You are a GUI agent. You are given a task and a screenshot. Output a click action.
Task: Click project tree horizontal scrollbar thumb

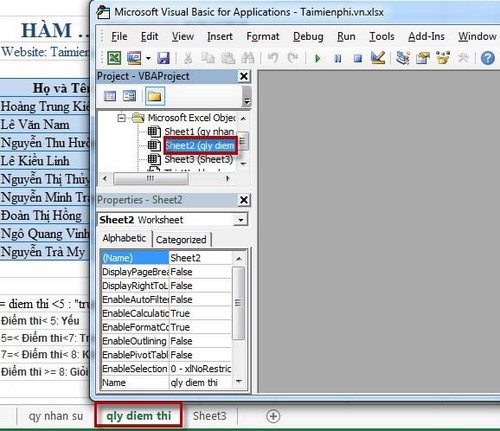pos(151,179)
